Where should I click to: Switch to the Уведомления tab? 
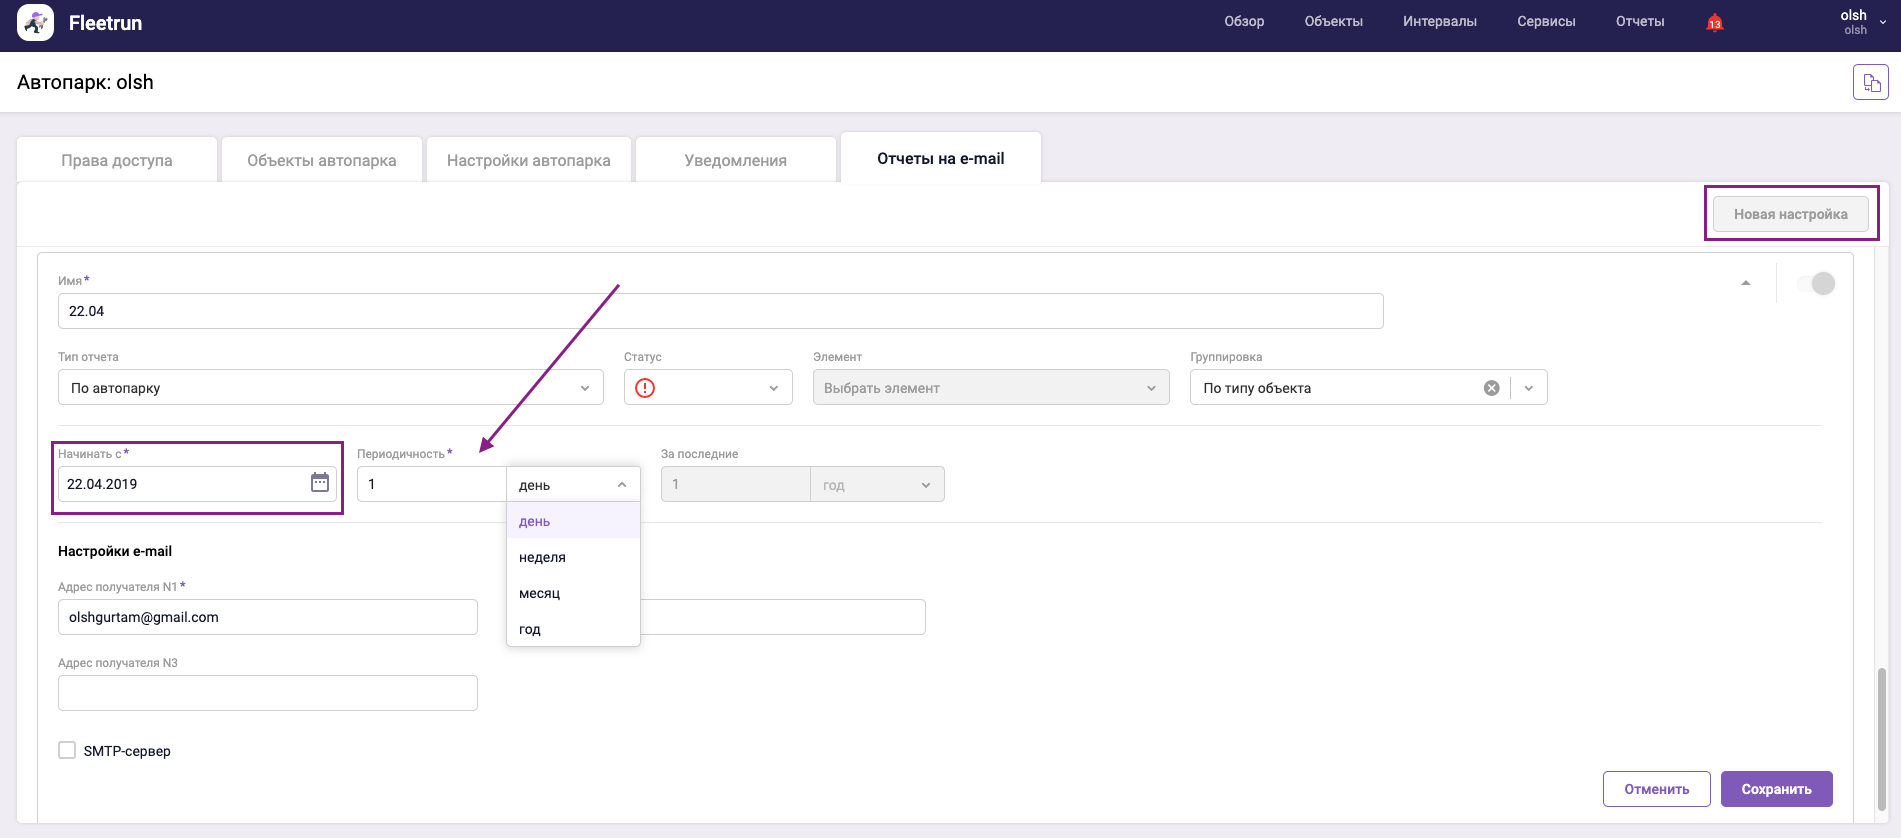pyautogui.click(x=735, y=160)
